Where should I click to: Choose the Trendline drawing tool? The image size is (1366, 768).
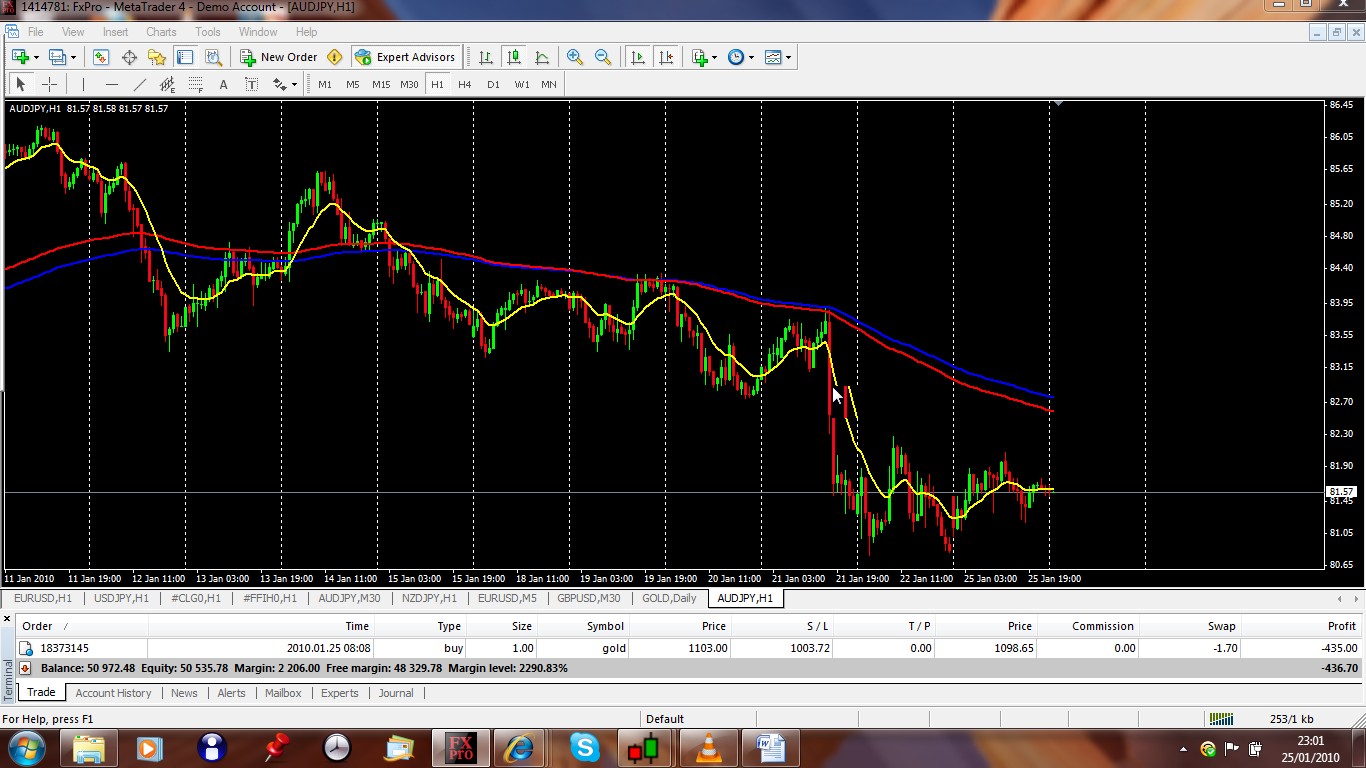pyautogui.click(x=139, y=84)
